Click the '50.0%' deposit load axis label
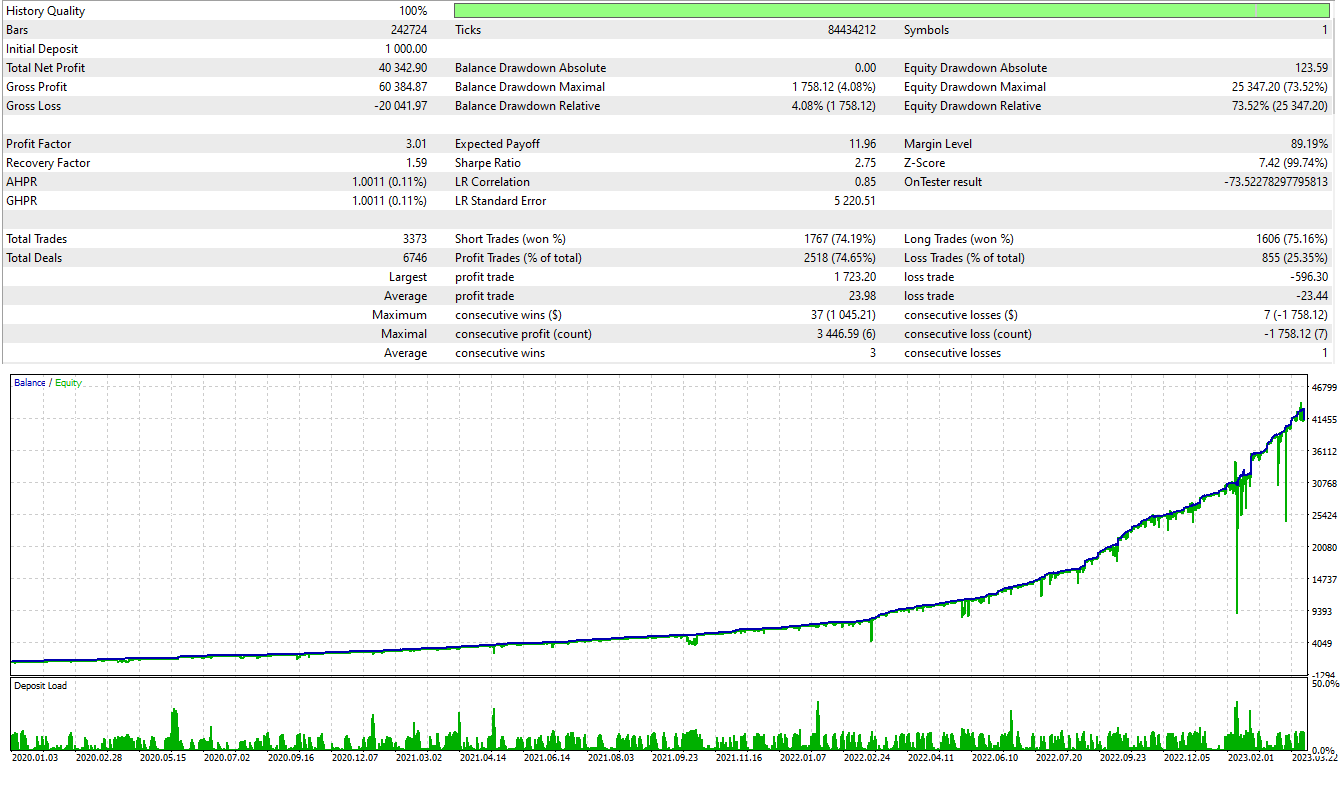Viewport: 1344px width, 800px height. tap(1325, 684)
